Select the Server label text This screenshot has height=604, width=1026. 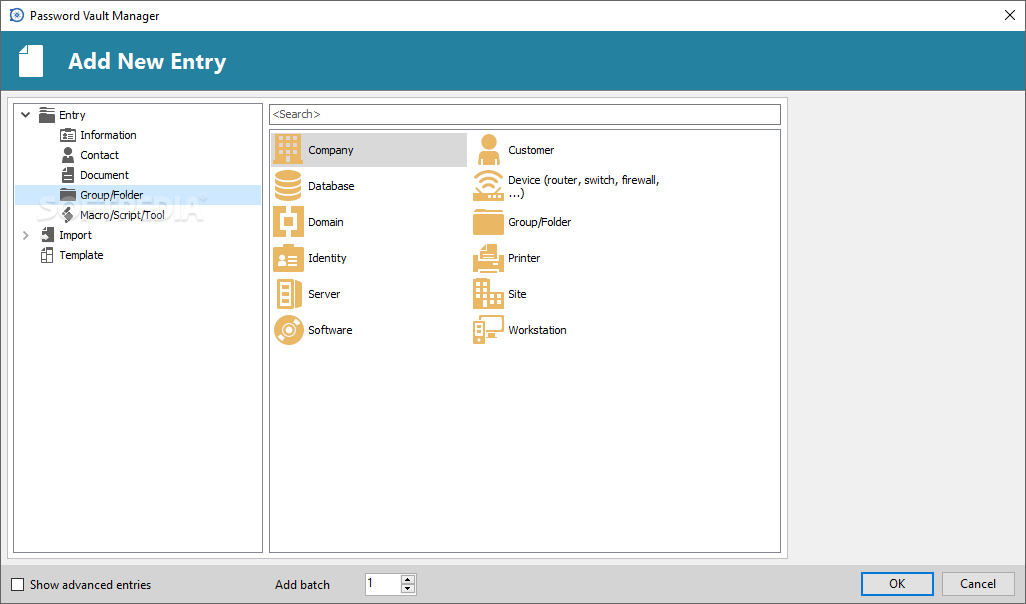point(324,294)
